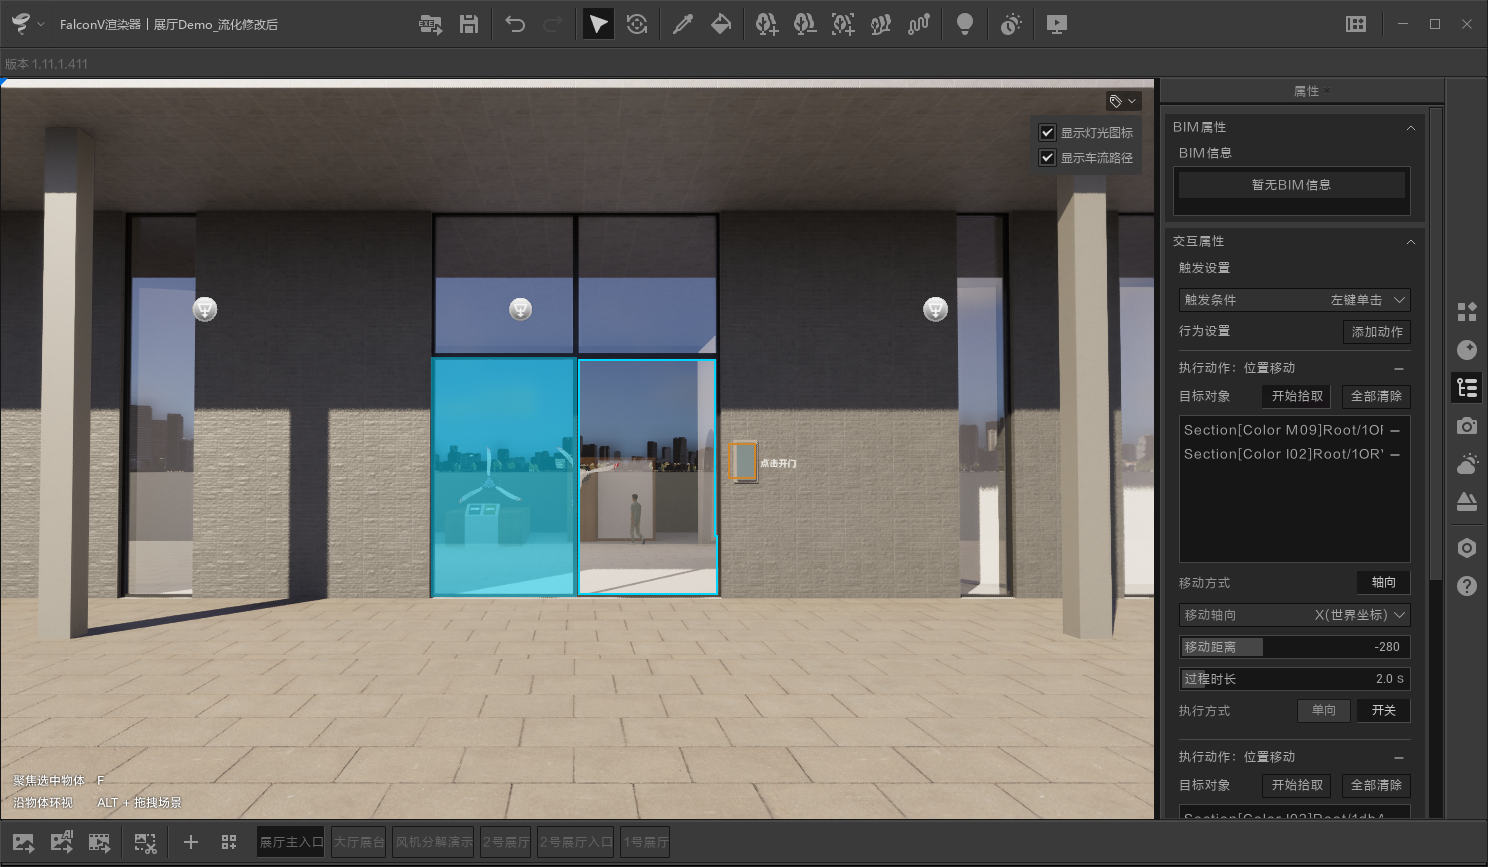Click the paint bucket tool
Image resolution: width=1488 pixels, height=867 pixels.
click(721, 24)
